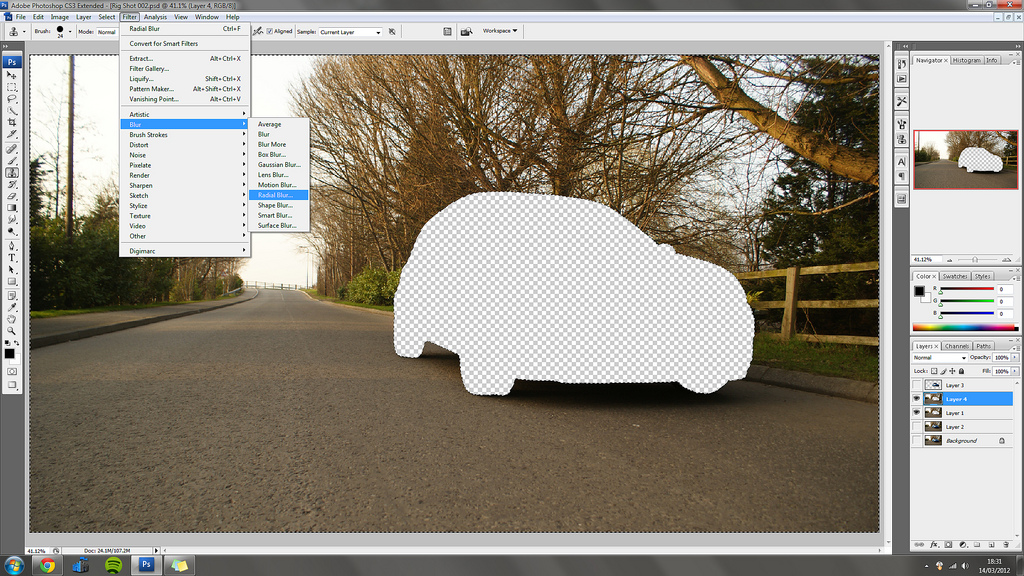Image resolution: width=1024 pixels, height=576 pixels.
Task: Select the Move tool
Action: (x=12, y=76)
